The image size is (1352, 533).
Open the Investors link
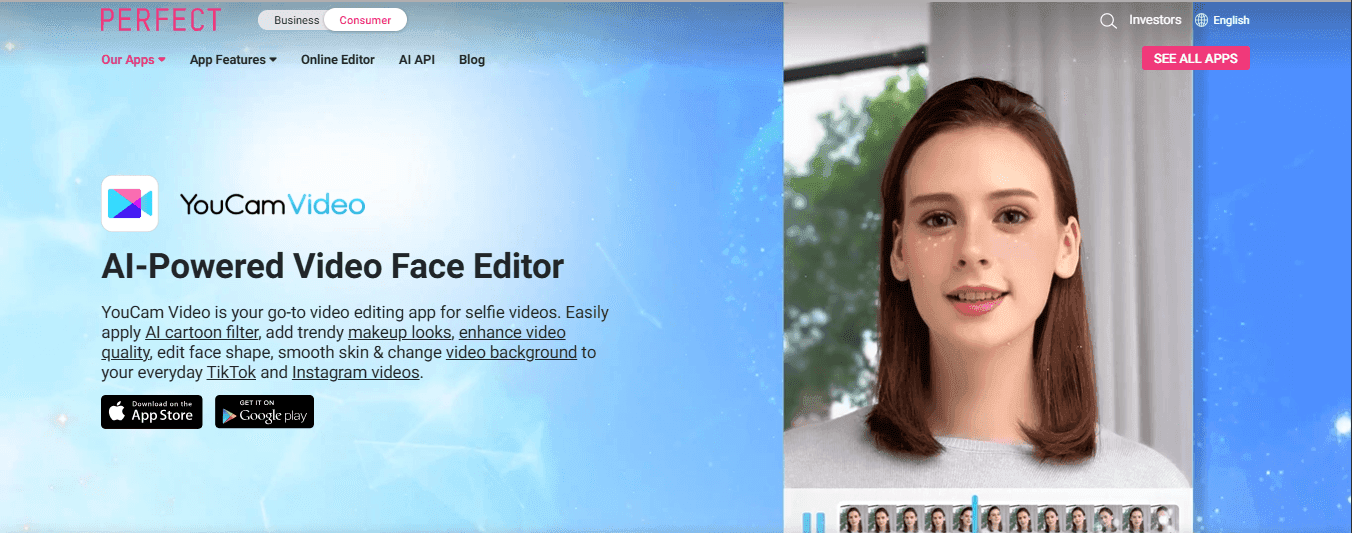coord(1155,20)
